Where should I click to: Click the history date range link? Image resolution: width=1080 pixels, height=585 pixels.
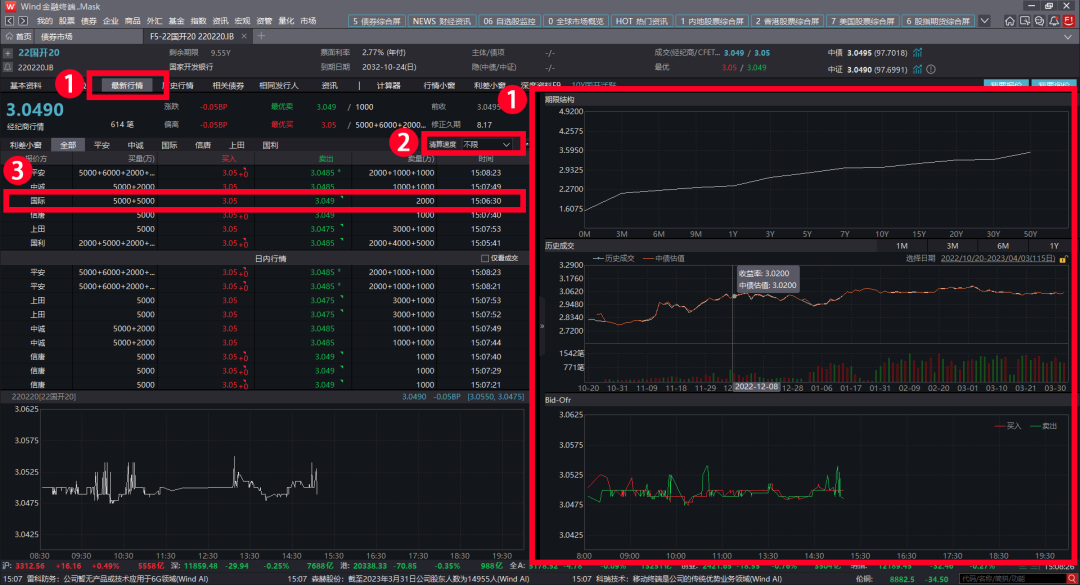(997, 258)
